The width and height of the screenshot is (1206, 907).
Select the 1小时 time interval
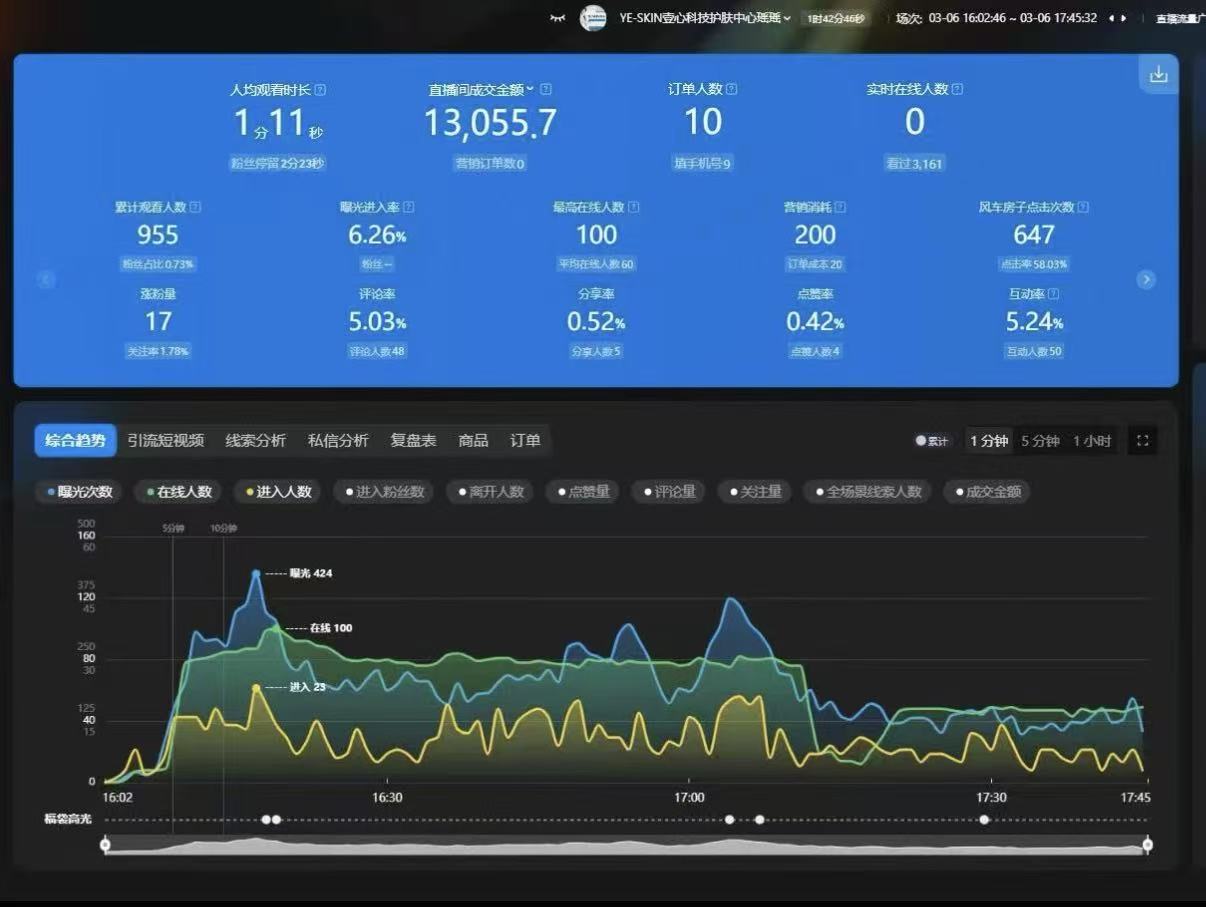(1092, 441)
